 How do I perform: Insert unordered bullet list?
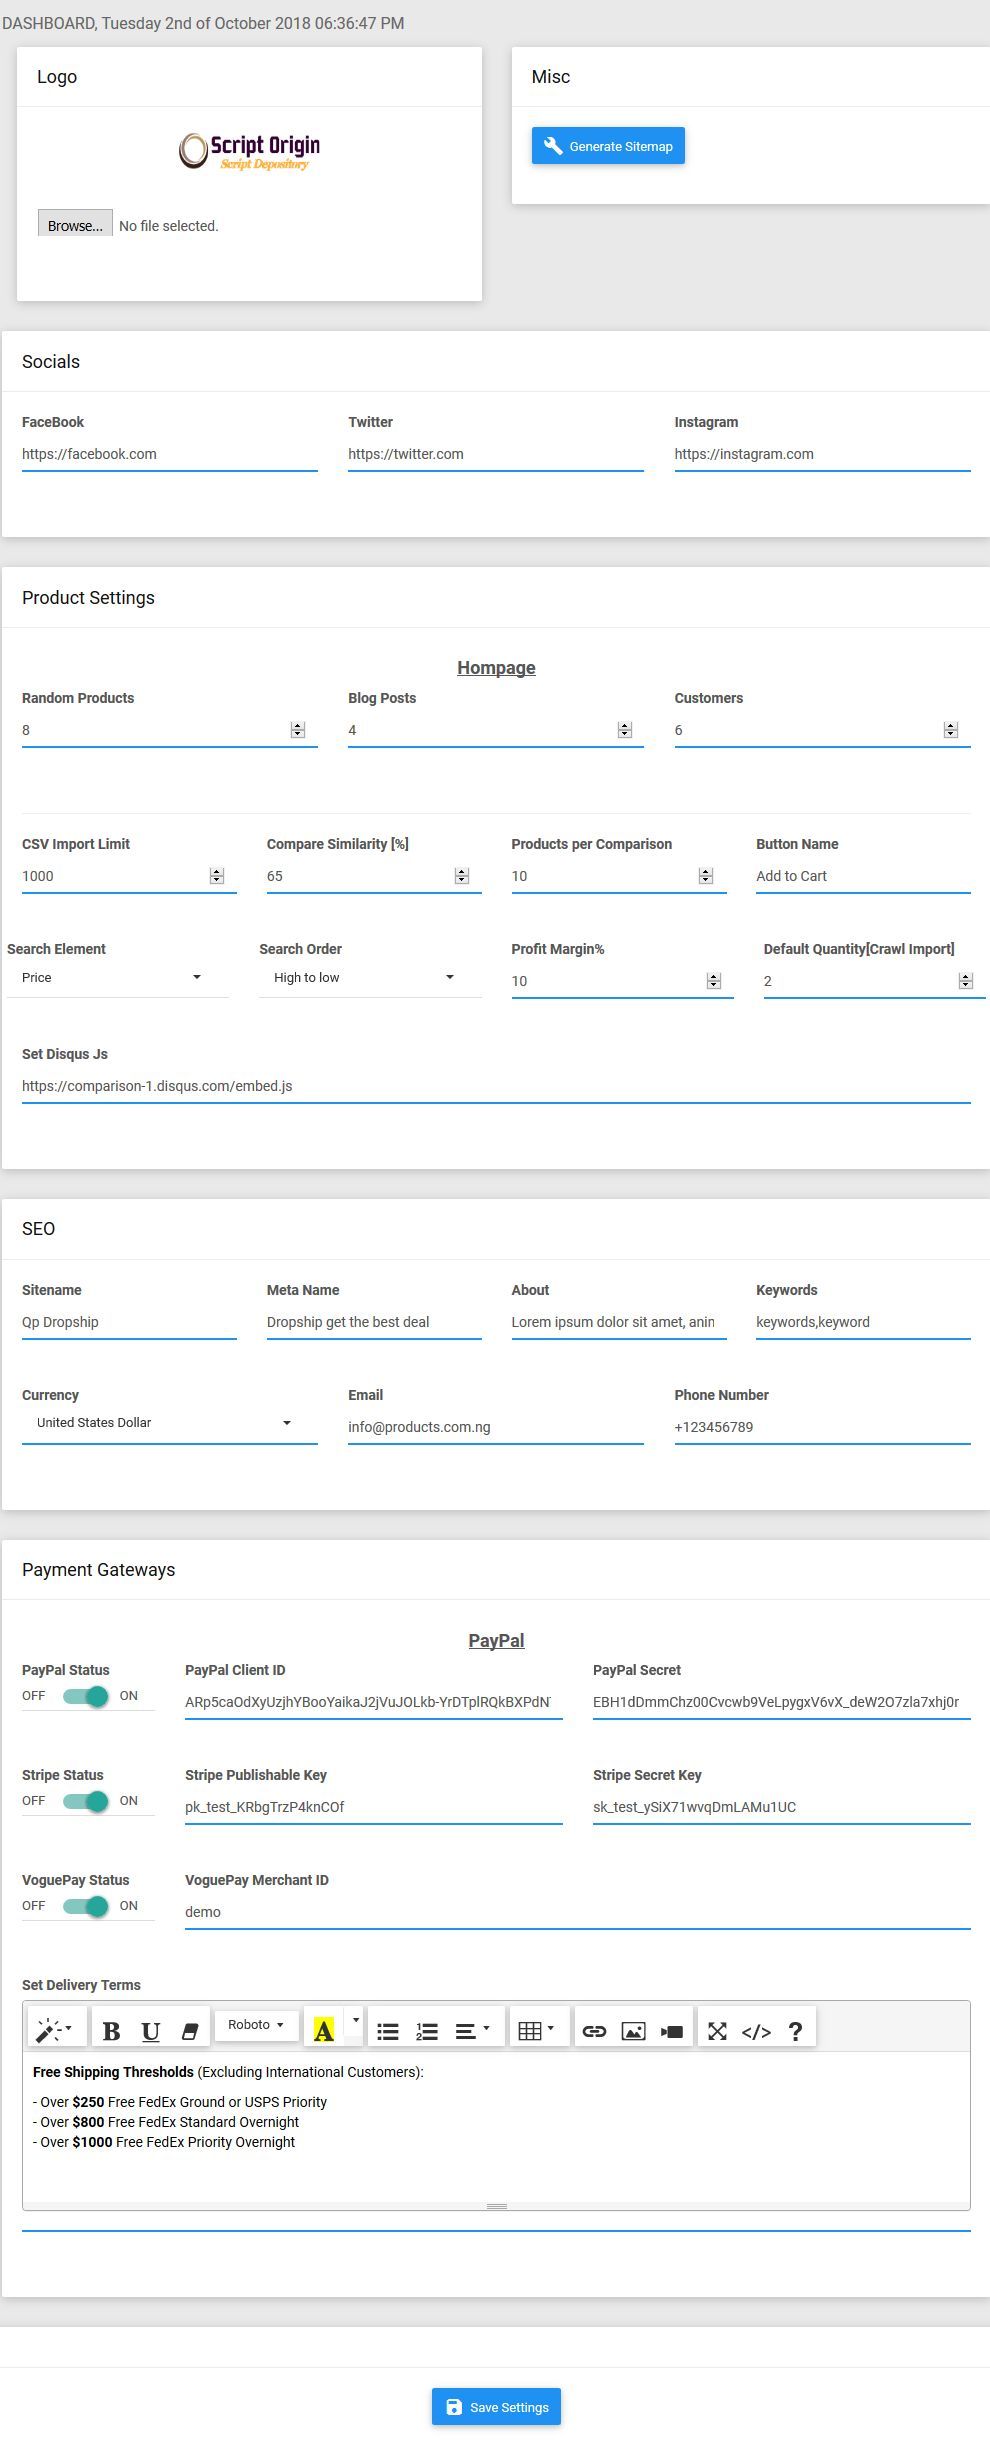click(x=388, y=2031)
